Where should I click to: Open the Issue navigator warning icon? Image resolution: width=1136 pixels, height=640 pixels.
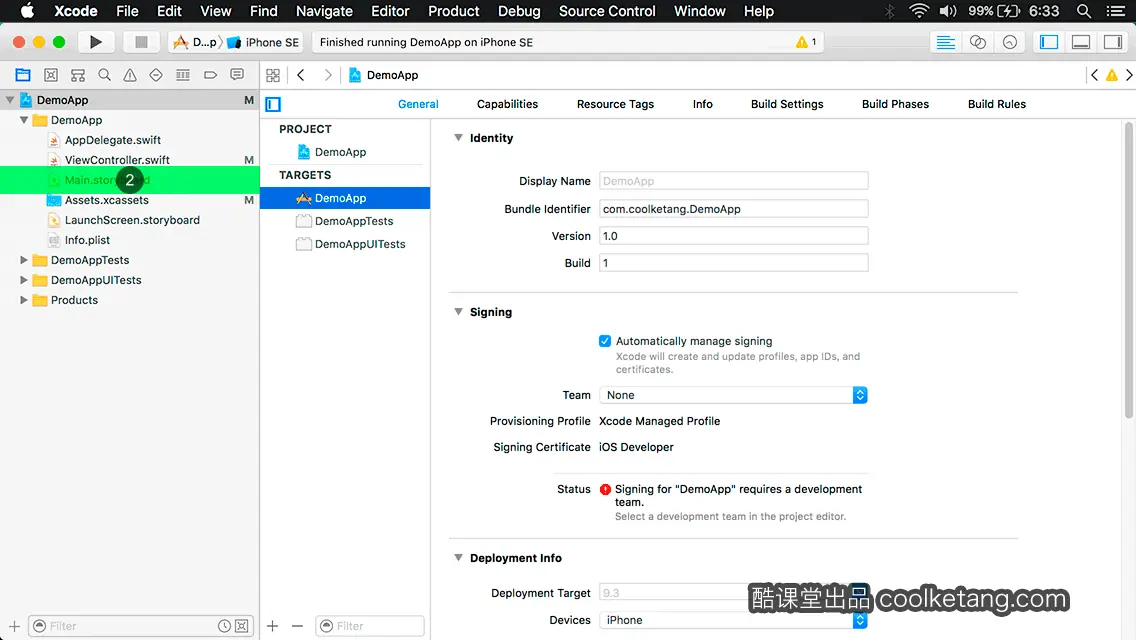click(x=130, y=75)
